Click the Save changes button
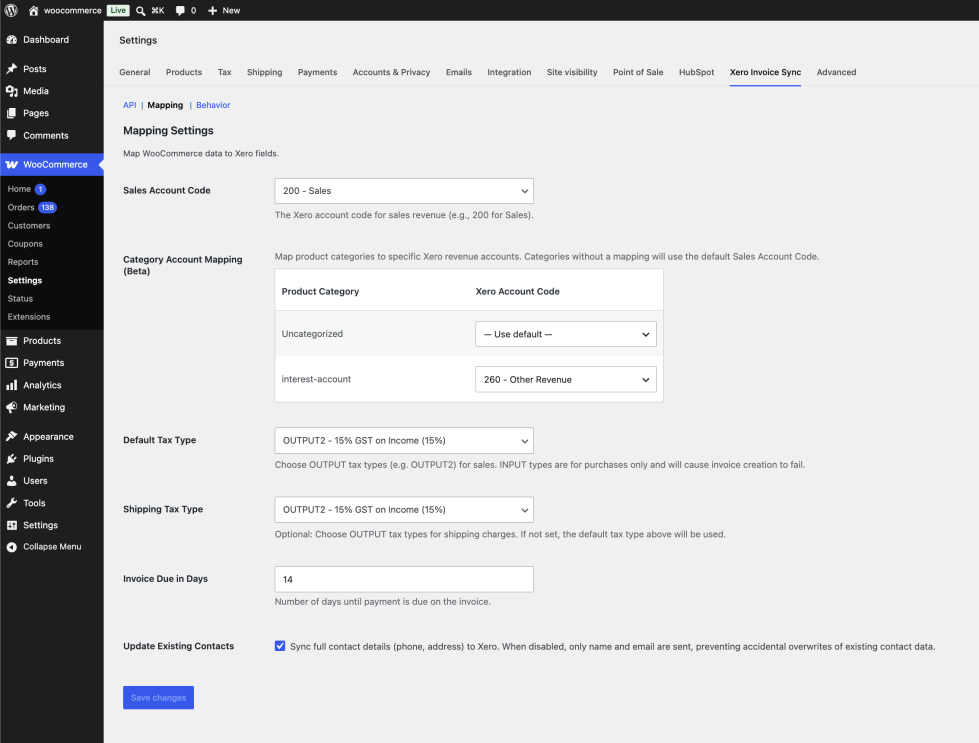Image resolution: width=979 pixels, height=743 pixels. [x=159, y=697]
